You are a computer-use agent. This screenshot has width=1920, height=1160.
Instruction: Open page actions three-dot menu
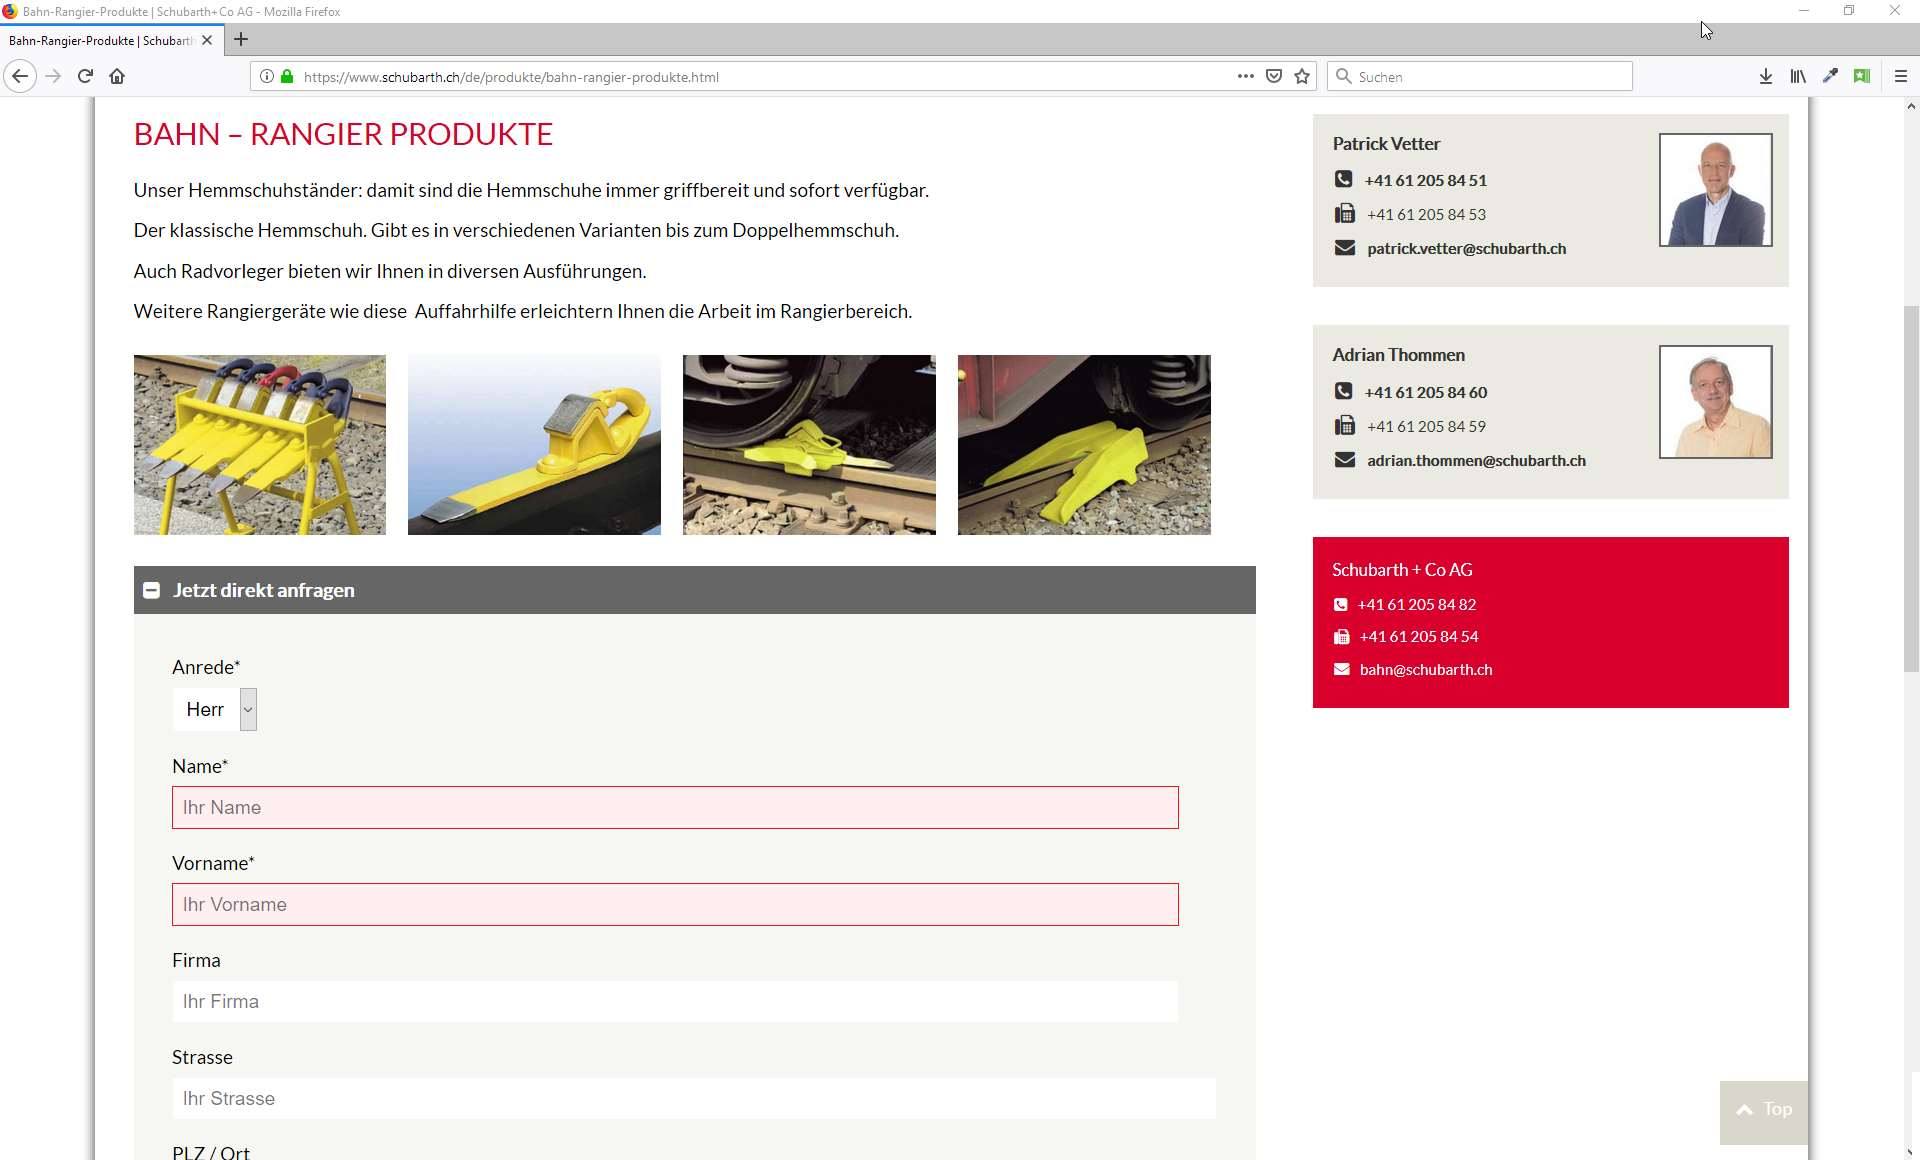[x=1245, y=76]
